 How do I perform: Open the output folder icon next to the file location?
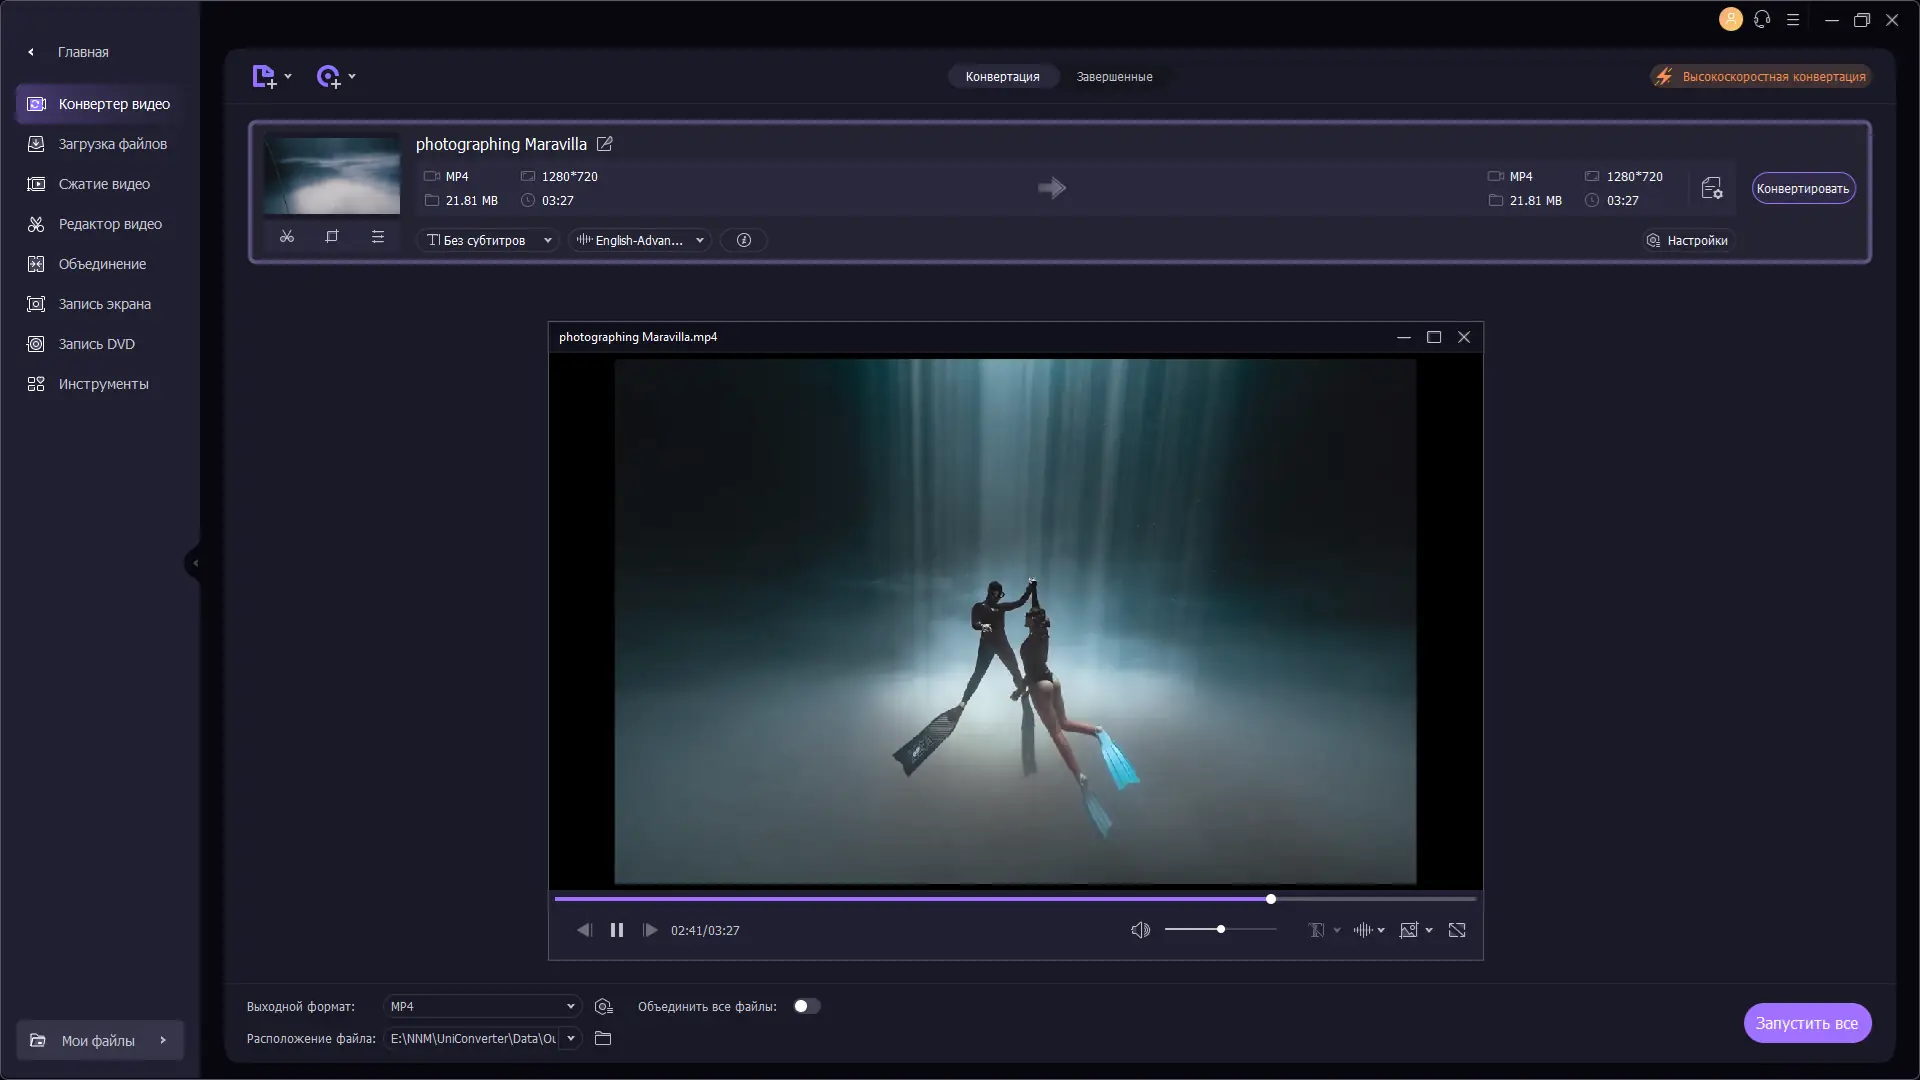point(603,1038)
